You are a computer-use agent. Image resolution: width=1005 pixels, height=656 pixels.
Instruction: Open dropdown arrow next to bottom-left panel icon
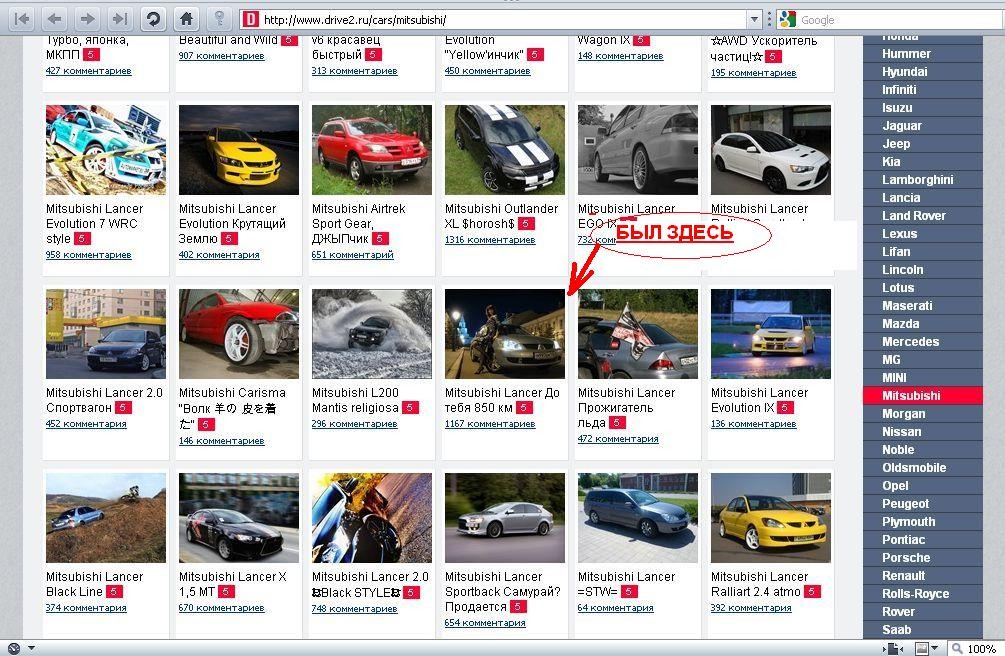(31, 648)
